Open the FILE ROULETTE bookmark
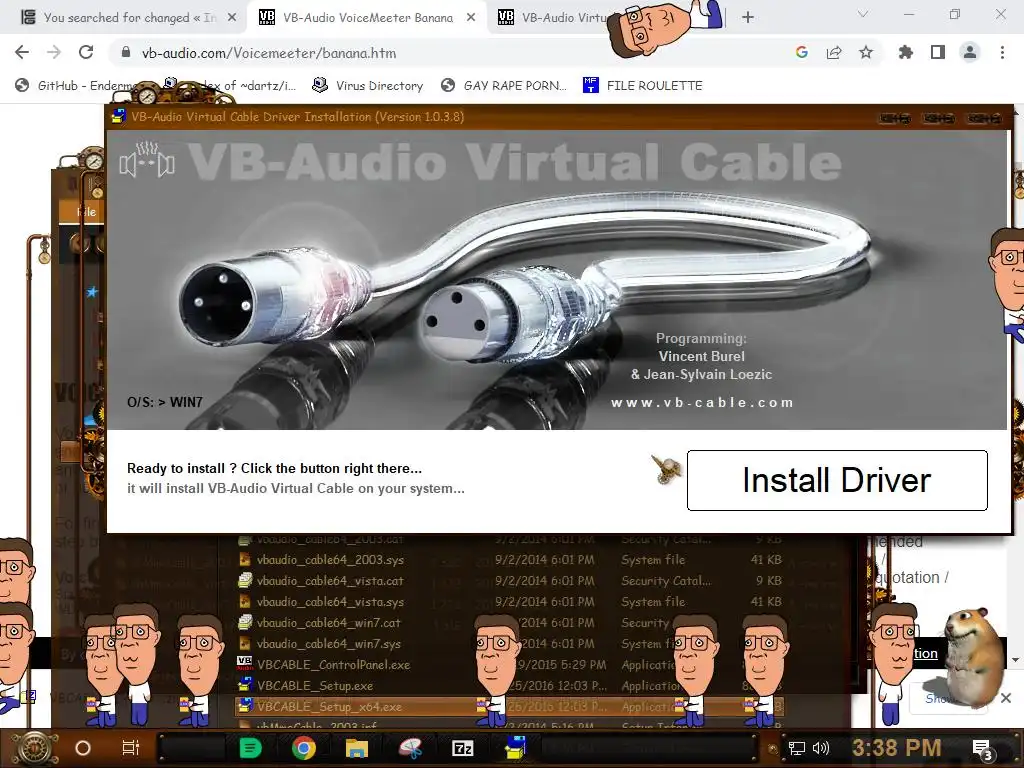The height and width of the screenshot is (768, 1024). 643,86
